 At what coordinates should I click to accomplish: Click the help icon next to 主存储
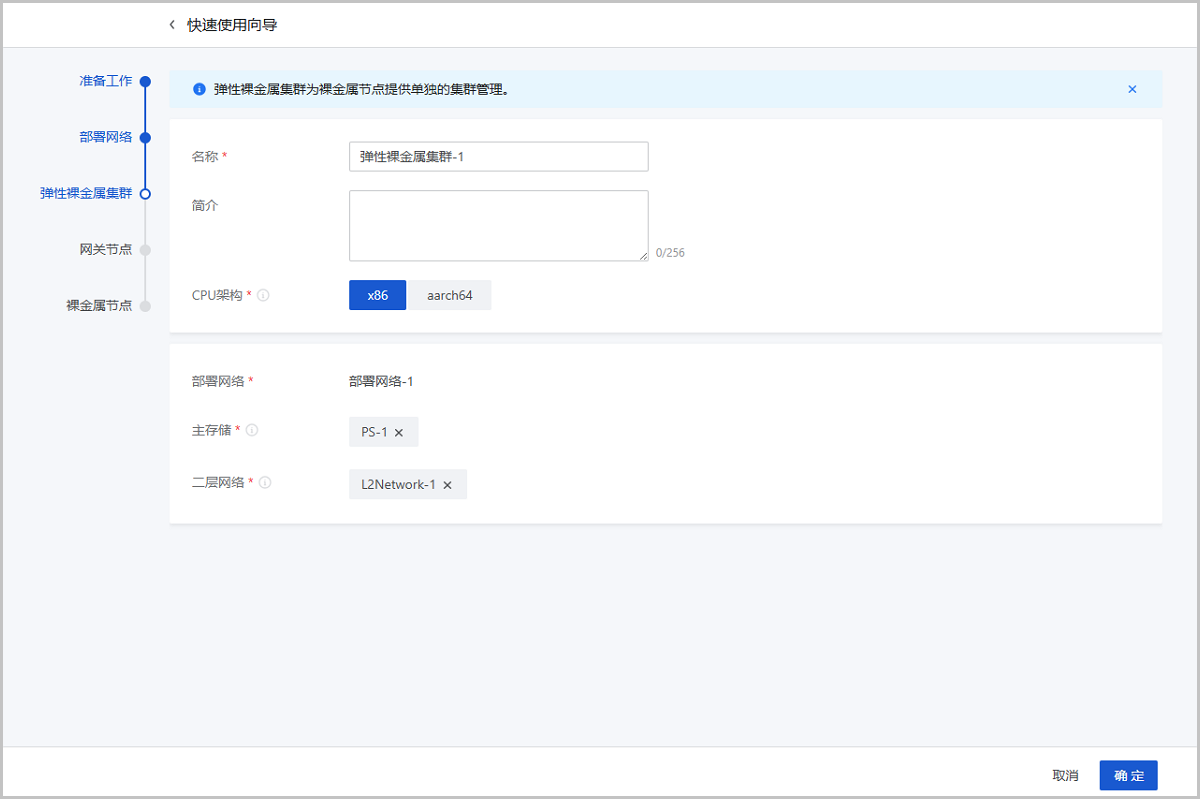pyautogui.click(x=252, y=430)
